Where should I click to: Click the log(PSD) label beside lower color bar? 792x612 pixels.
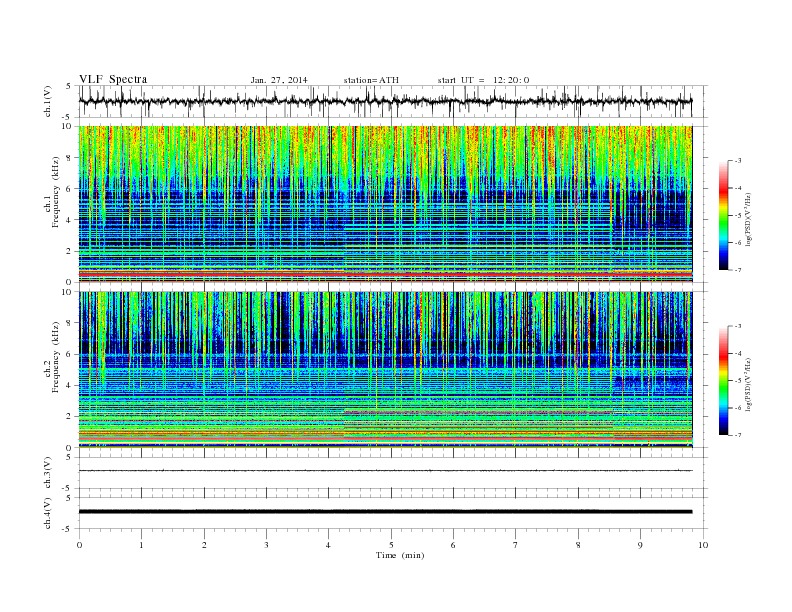[x=749, y=384]
